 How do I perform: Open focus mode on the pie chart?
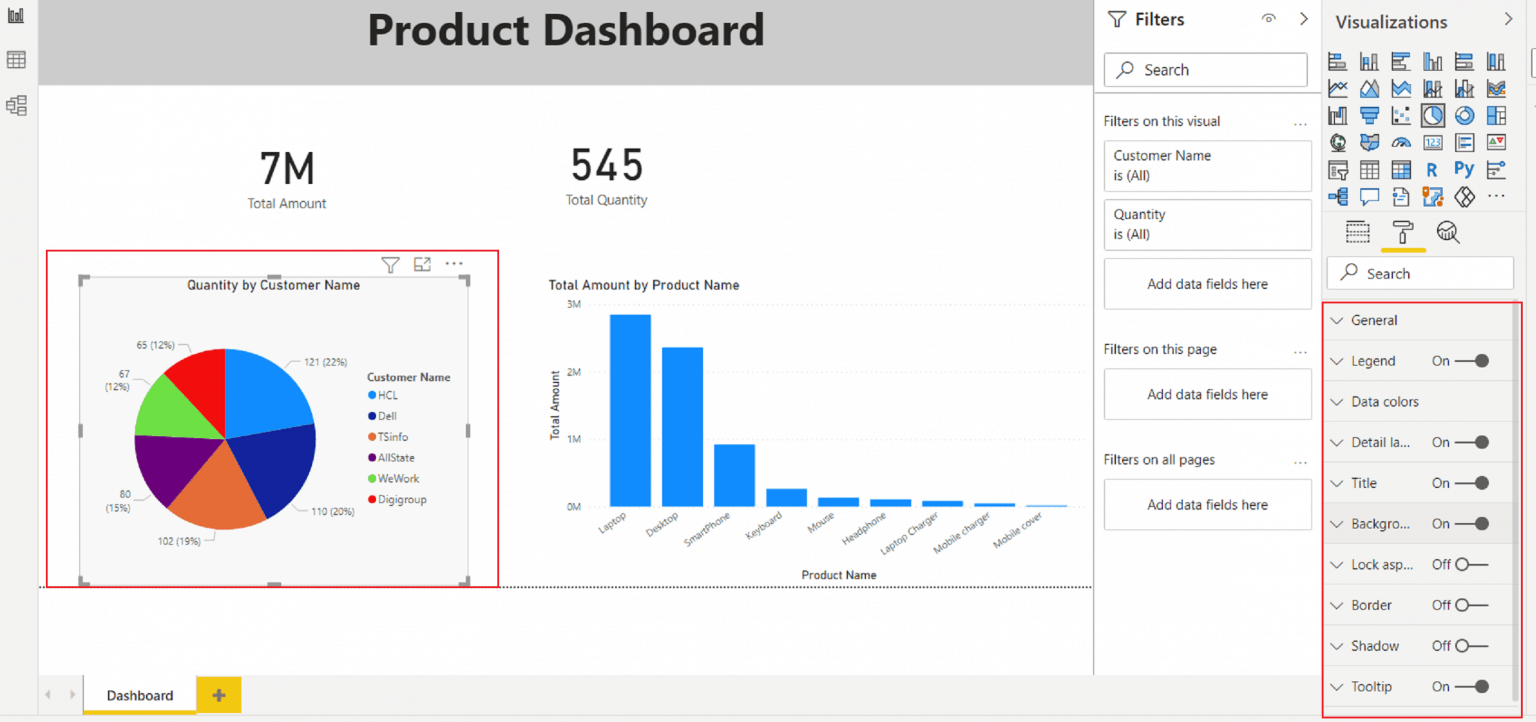(x=422, y=264)
